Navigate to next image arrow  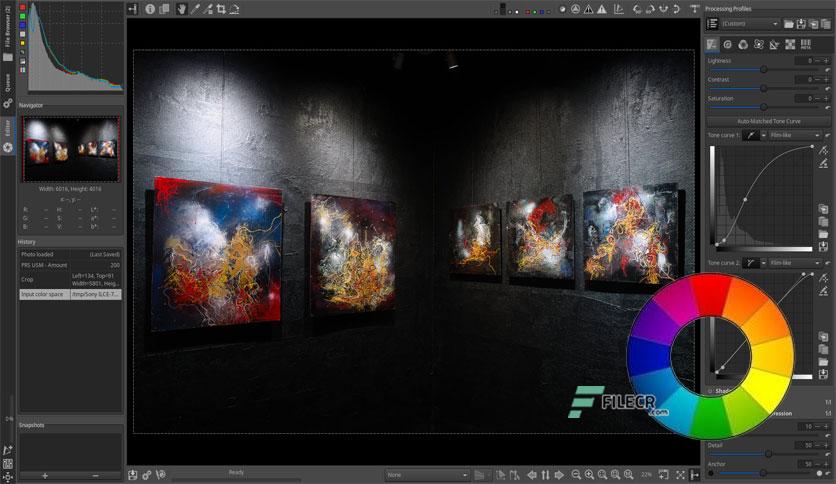[x=559, y=474]
